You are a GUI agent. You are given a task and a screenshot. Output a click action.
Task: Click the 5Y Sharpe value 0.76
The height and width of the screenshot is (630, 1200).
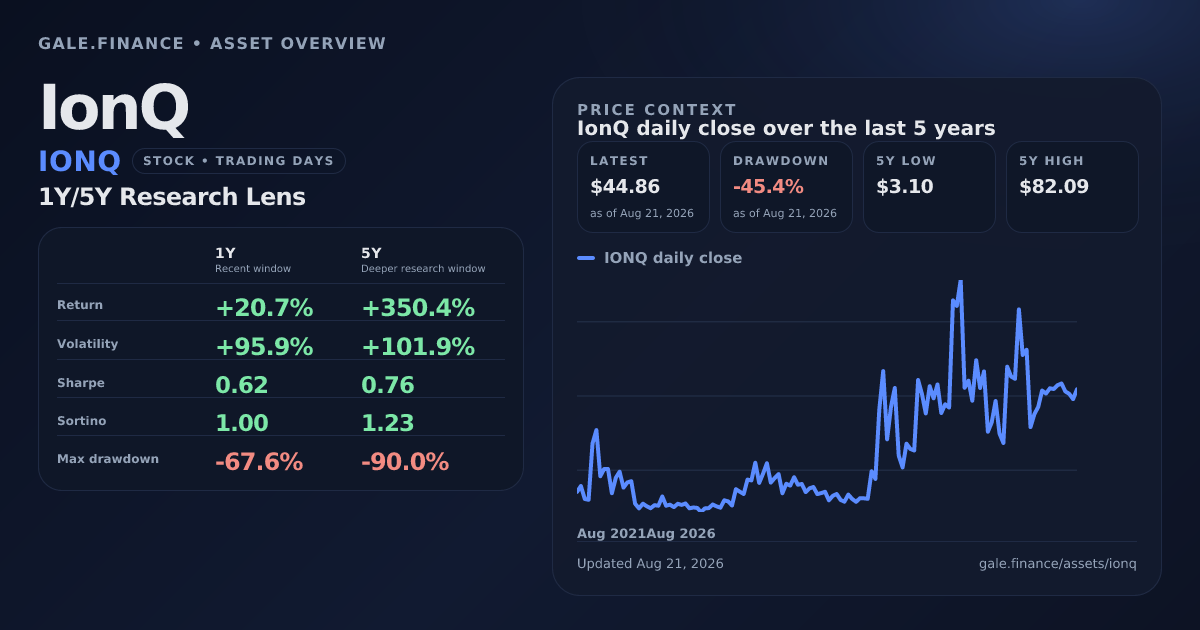pyautogui.click(x=388, y=386)
